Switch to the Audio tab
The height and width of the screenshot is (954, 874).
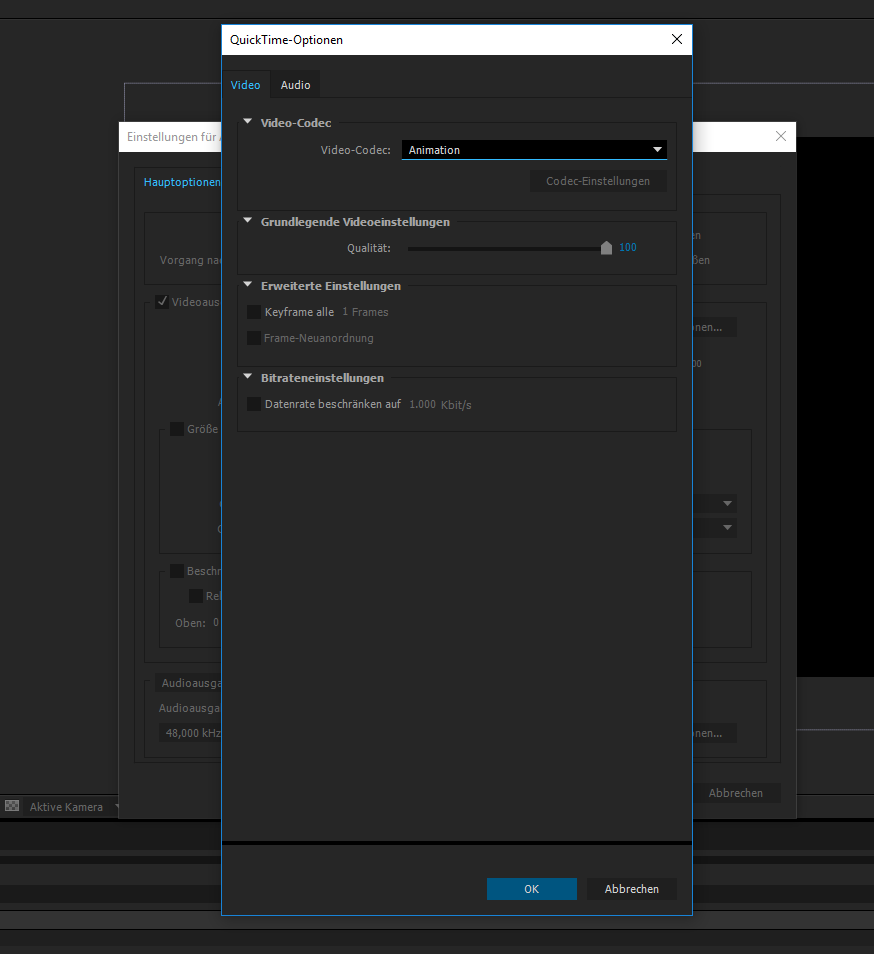point(295,85)
